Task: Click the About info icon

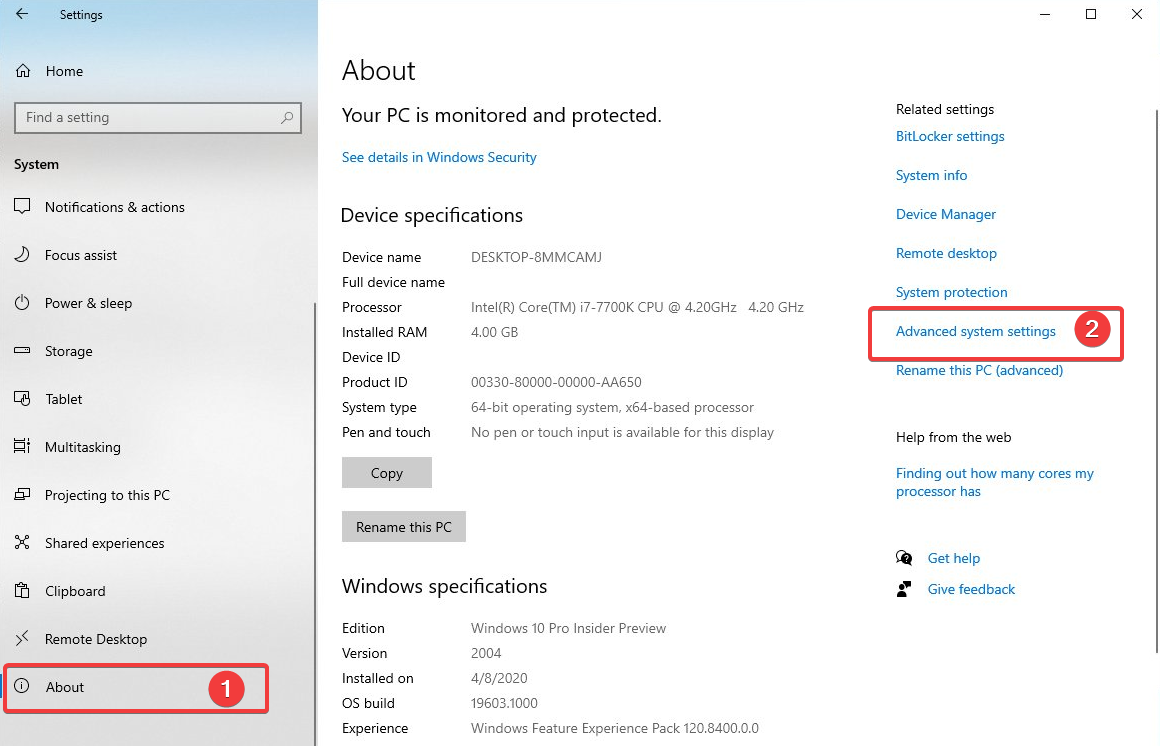Action: click(x=22, y=686)
